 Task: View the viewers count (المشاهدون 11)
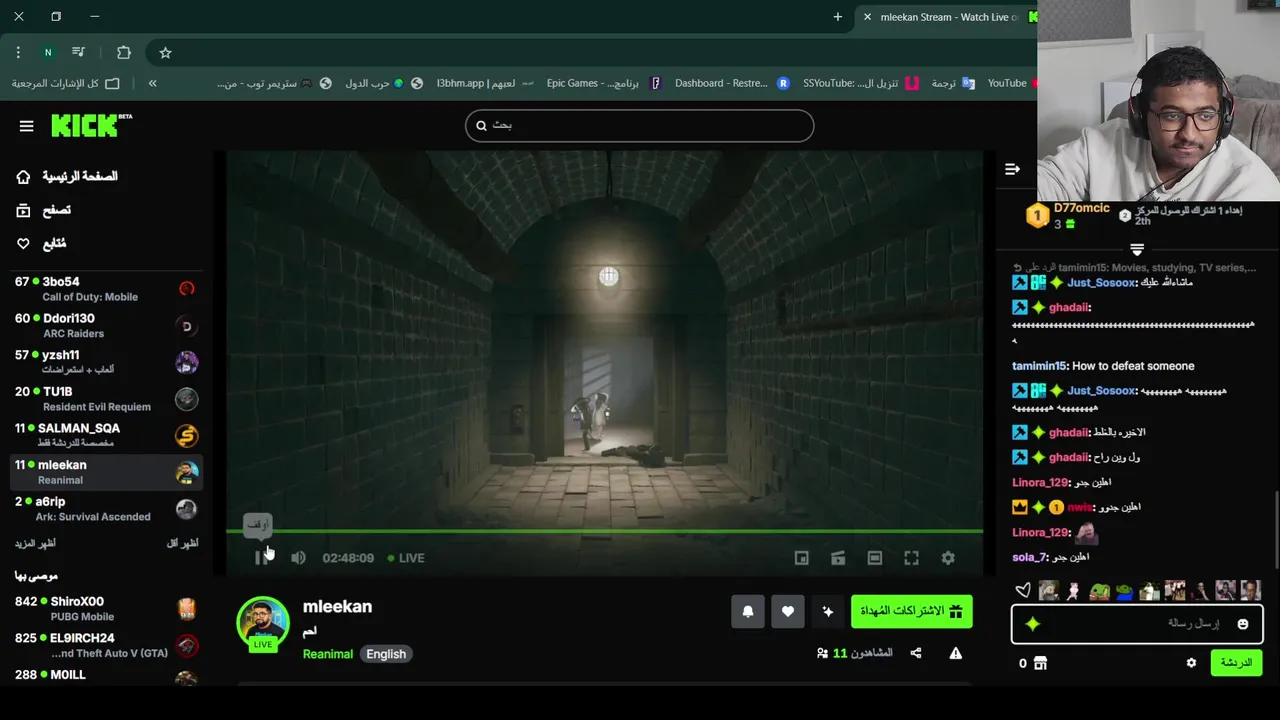[x=855, y=653]
